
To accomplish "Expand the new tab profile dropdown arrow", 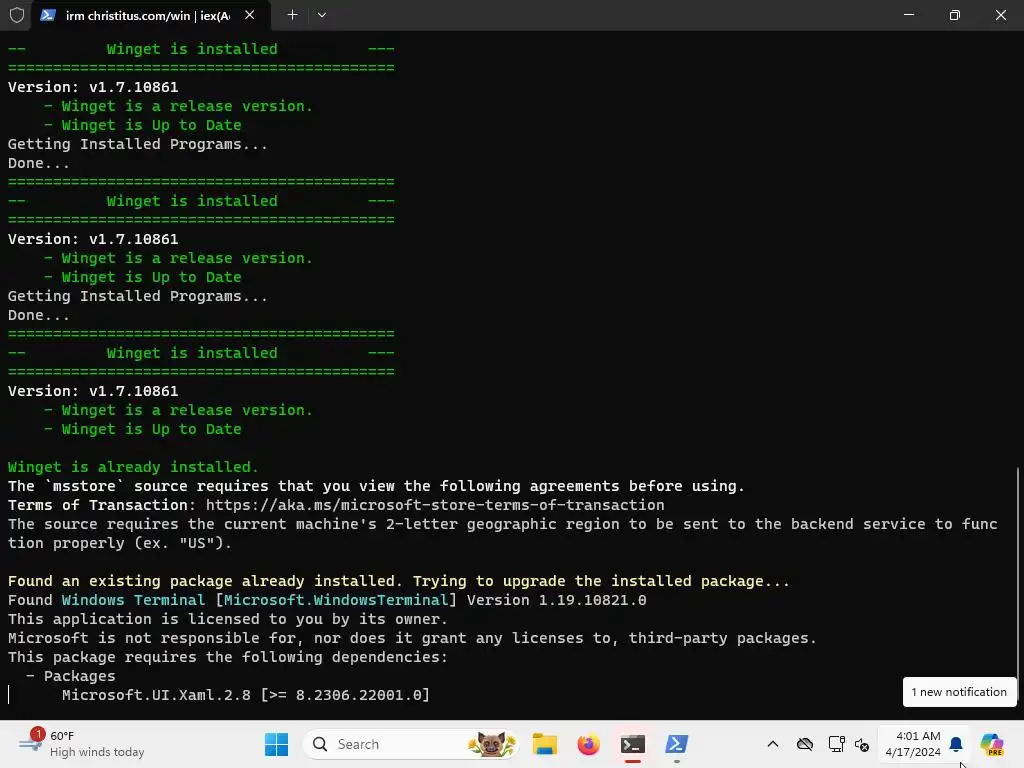I will 322,15.
